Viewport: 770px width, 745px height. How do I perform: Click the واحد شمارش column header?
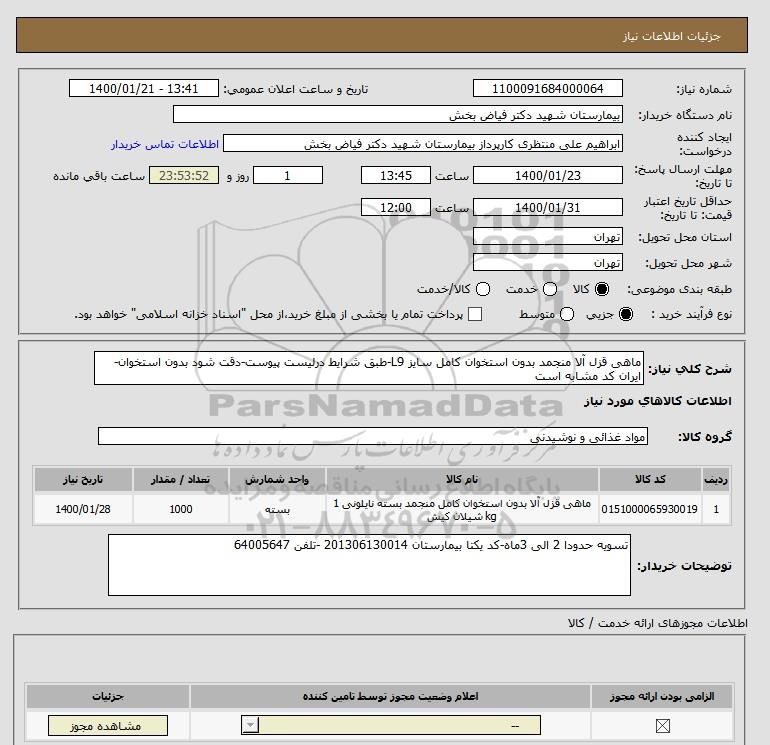click(x=277, y=479)
